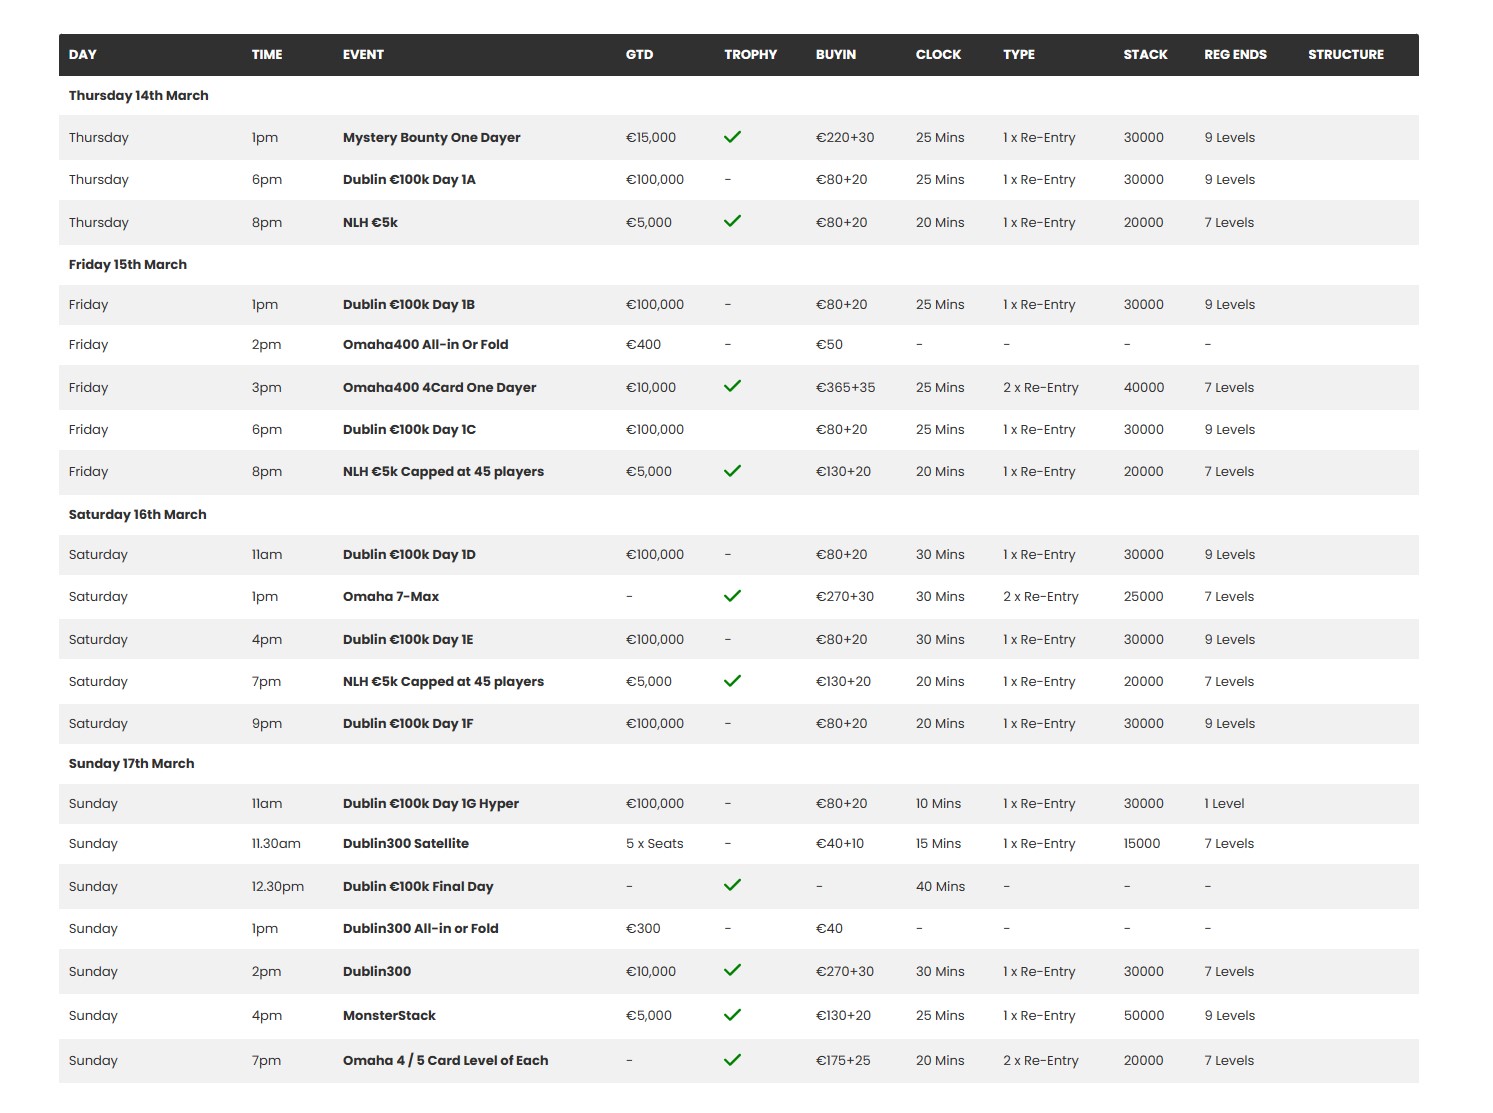Click the trophy checkmark for Mystery Bounty One Dayer
This screenshot has height=1113, width=1493.
point(732,137)
